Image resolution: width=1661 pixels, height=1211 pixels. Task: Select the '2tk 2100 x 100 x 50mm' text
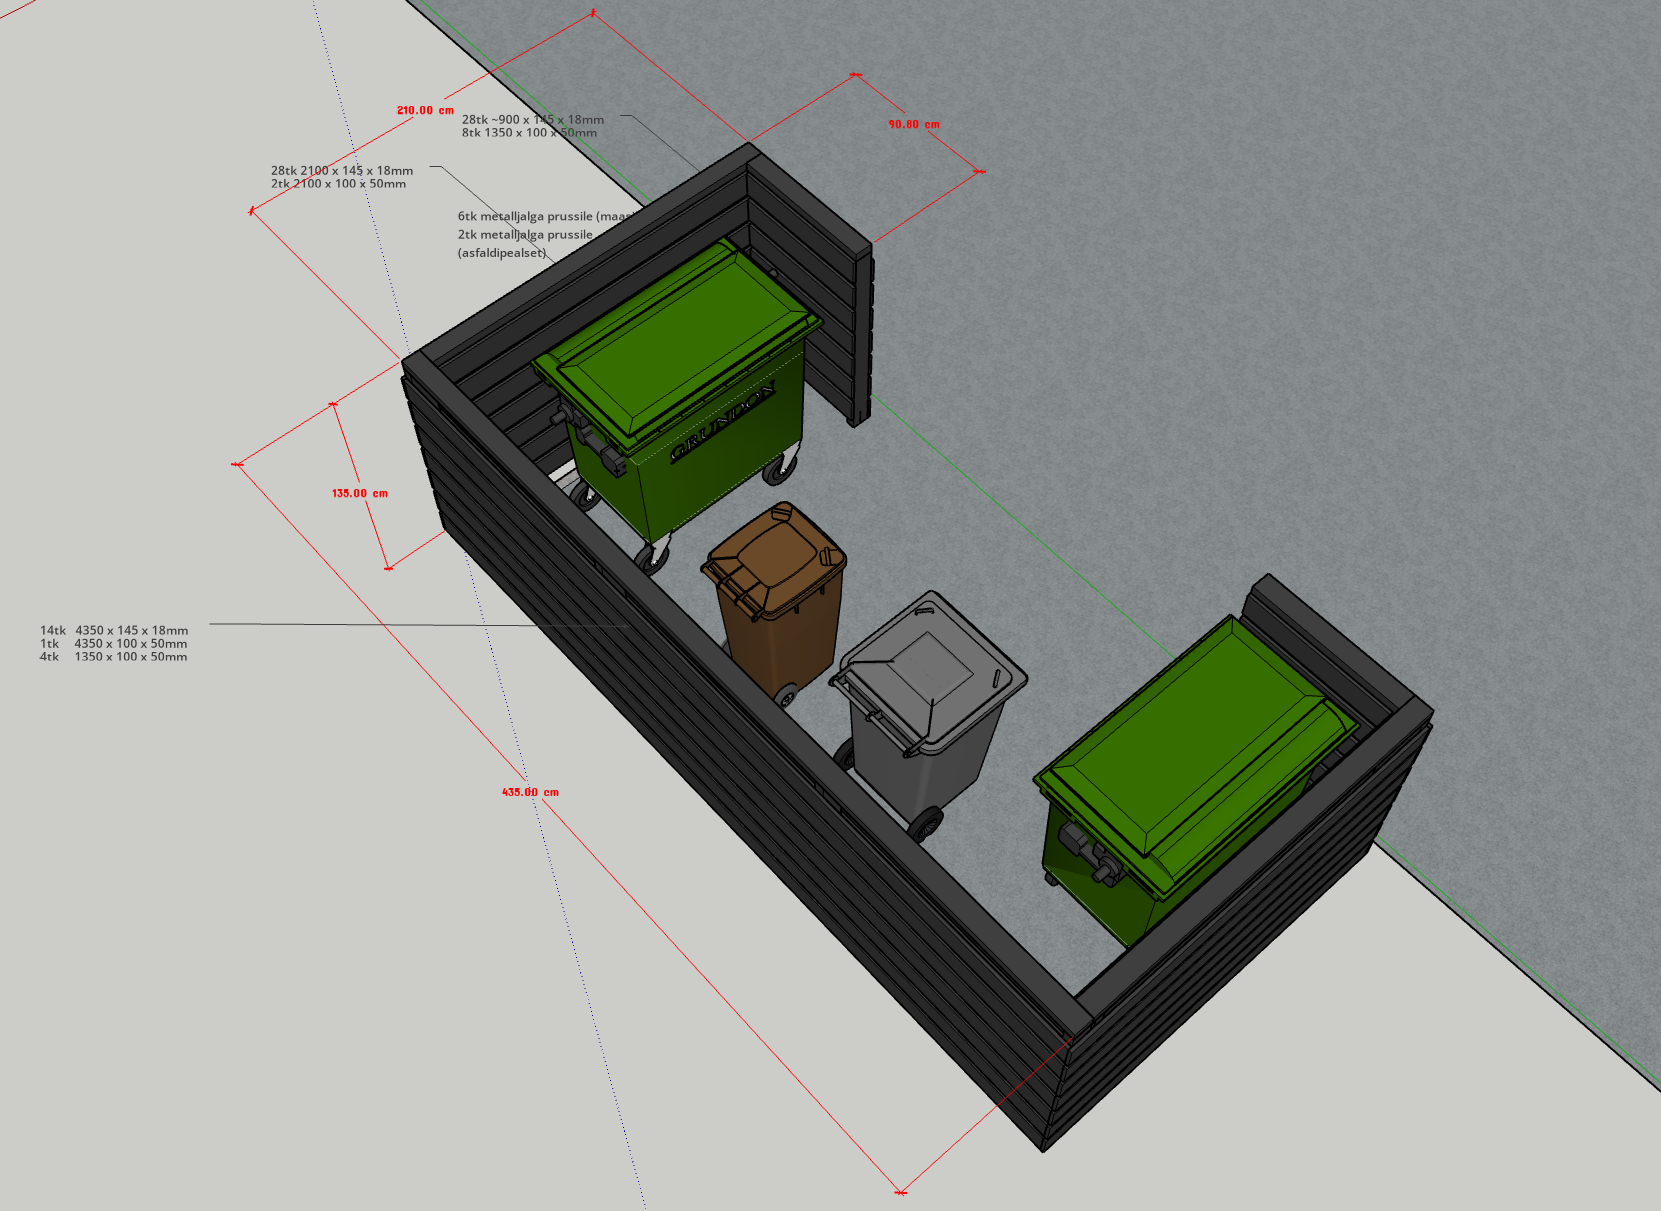click(338, 184)
